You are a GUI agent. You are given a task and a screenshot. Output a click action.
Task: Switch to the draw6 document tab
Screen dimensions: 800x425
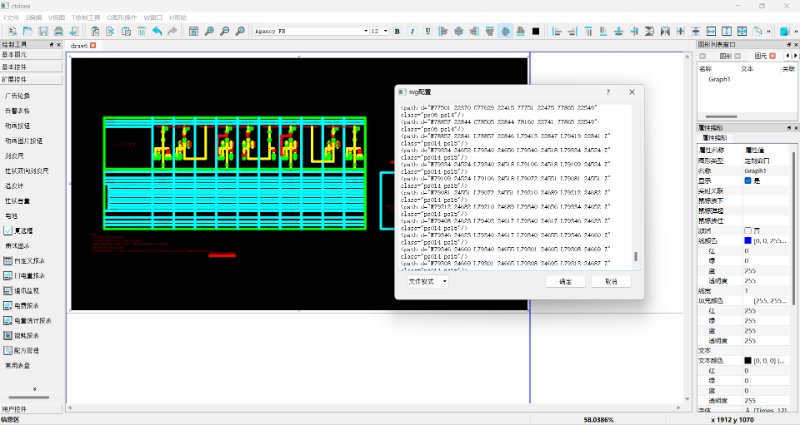point(80,46)
